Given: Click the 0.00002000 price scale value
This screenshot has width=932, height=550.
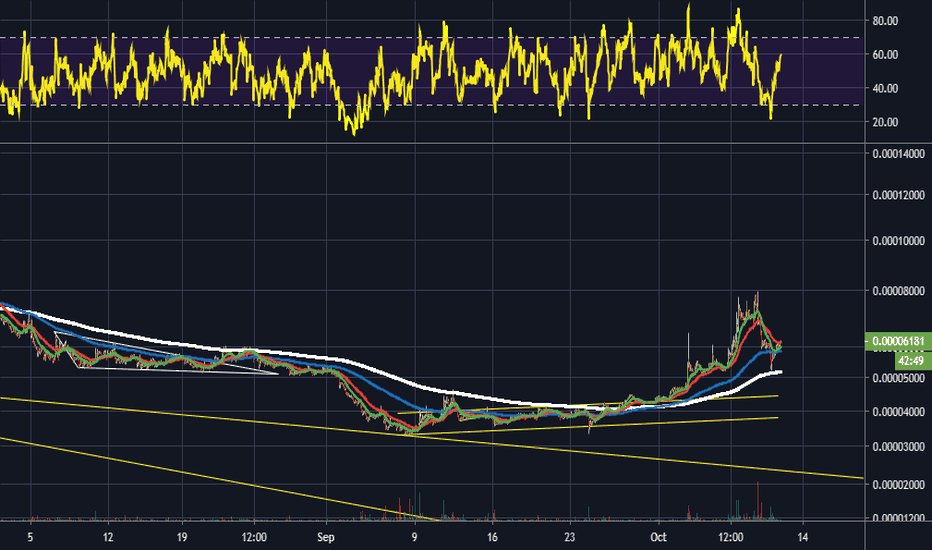Looking at the screenshot, I should (x=898, y=485).
